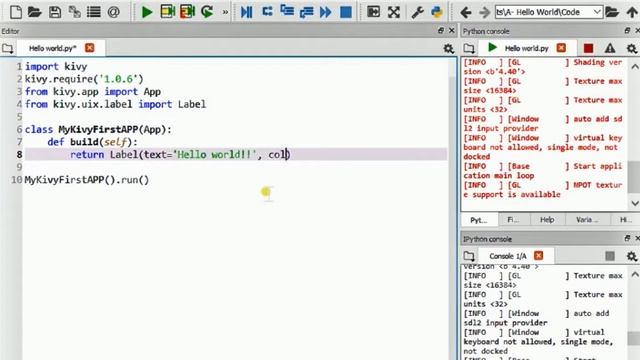Go back with left arrow

[465, 12]
